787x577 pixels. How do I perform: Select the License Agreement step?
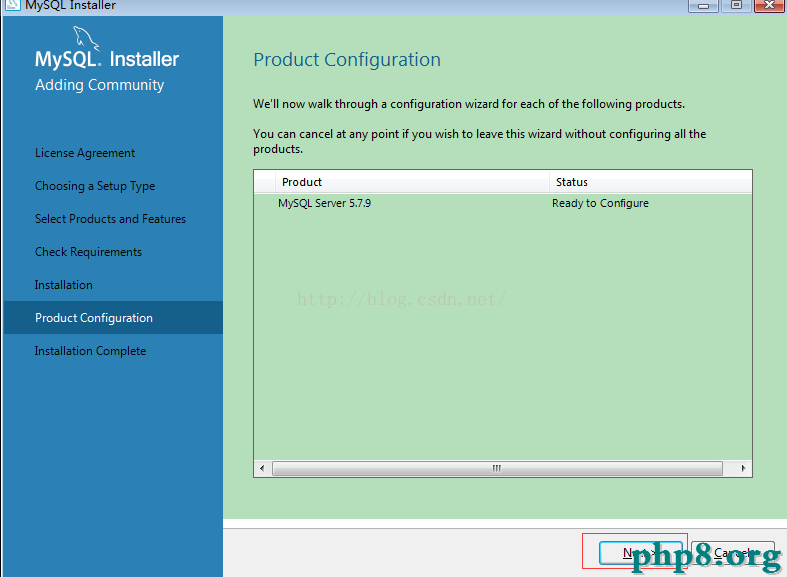(85, 153)
